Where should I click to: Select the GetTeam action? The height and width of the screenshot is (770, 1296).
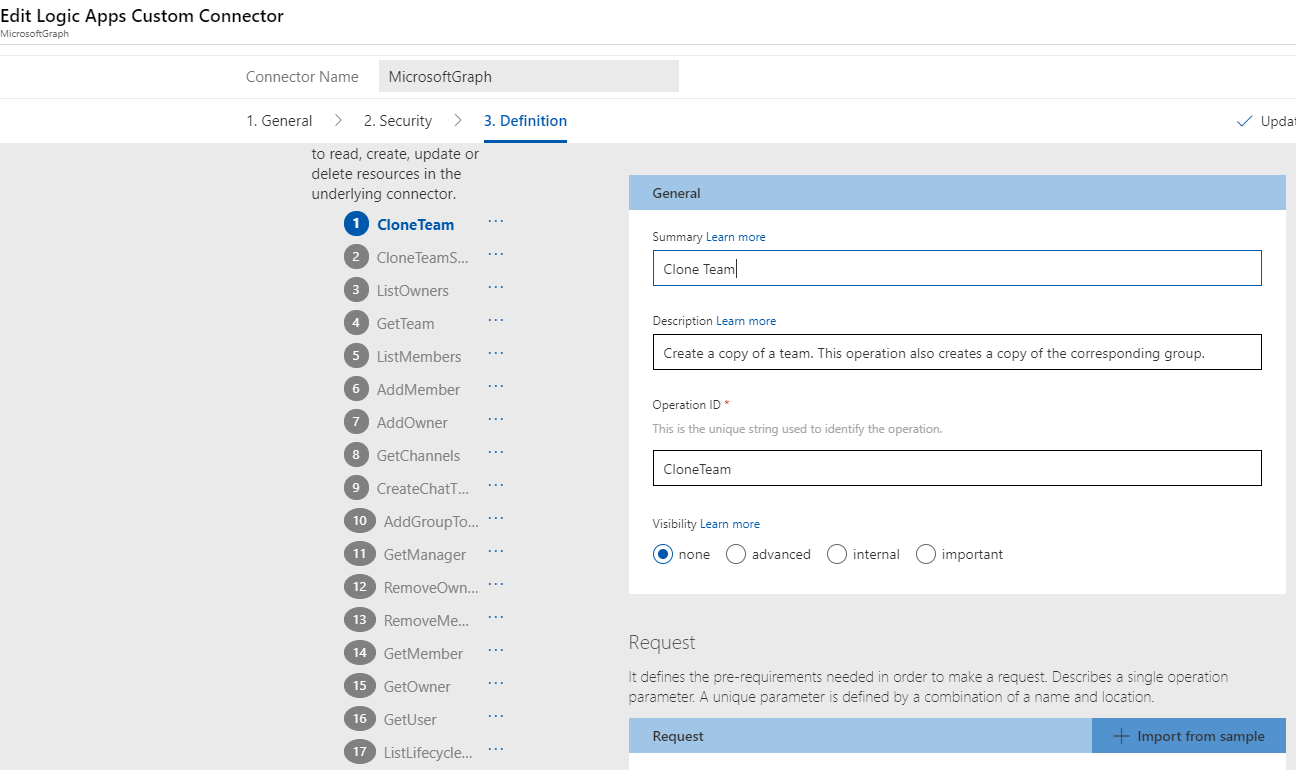[x=405, y=323]
